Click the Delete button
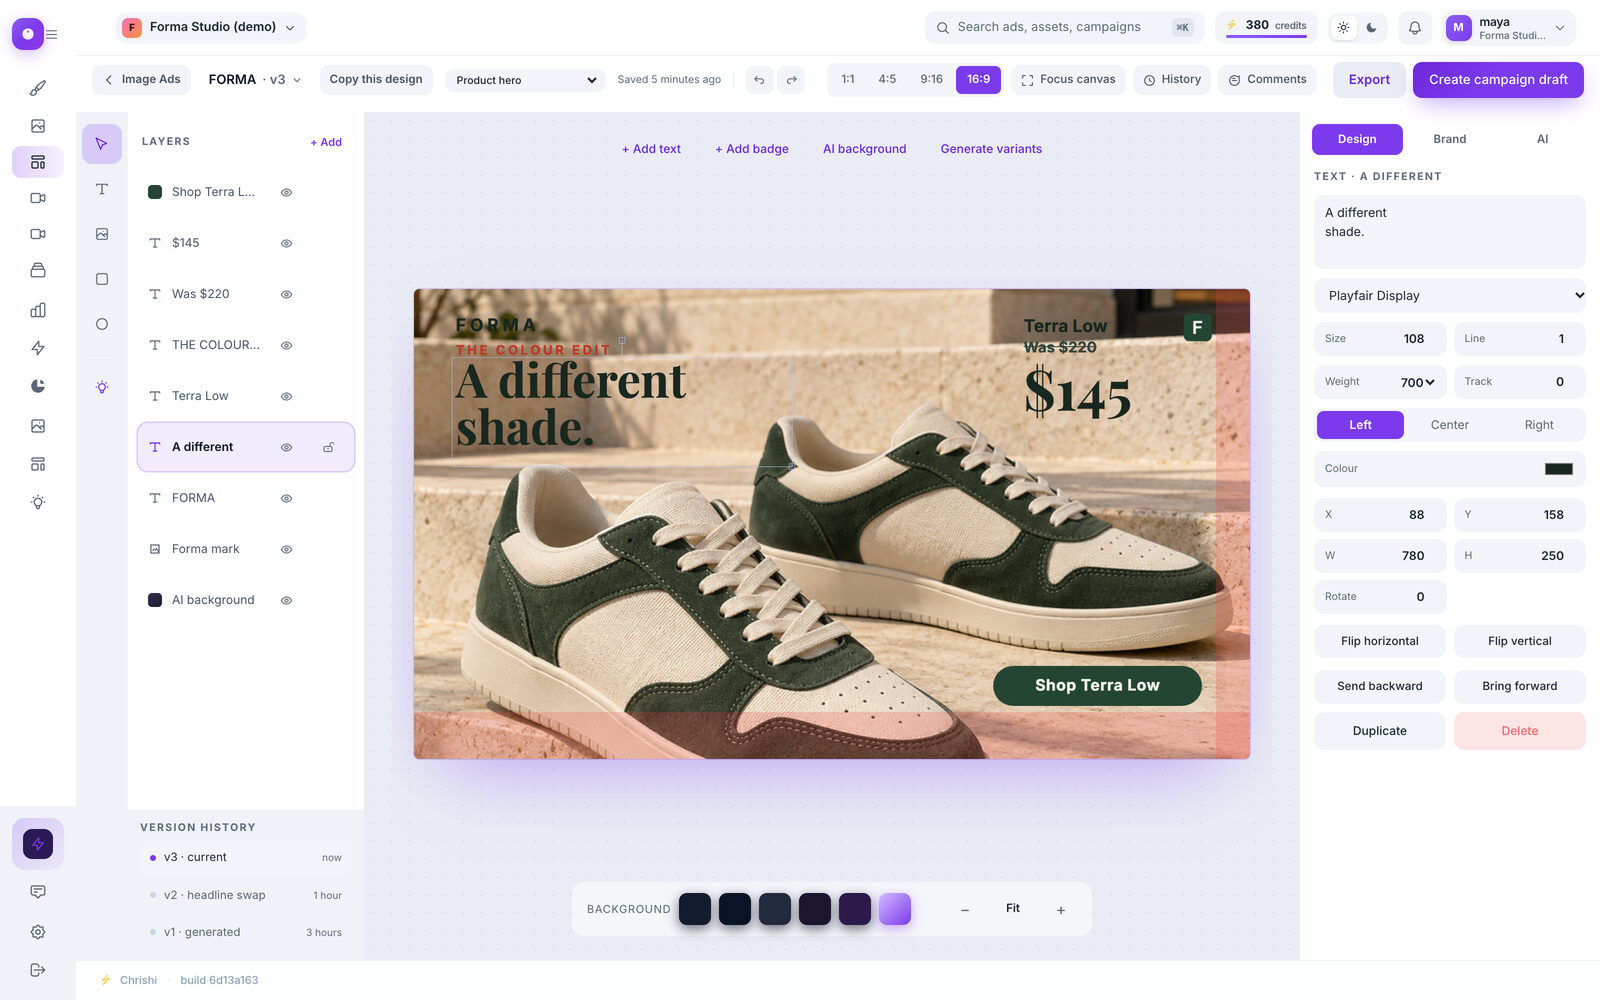This screenshot has height=1000, width=1600. [1519, 731]
